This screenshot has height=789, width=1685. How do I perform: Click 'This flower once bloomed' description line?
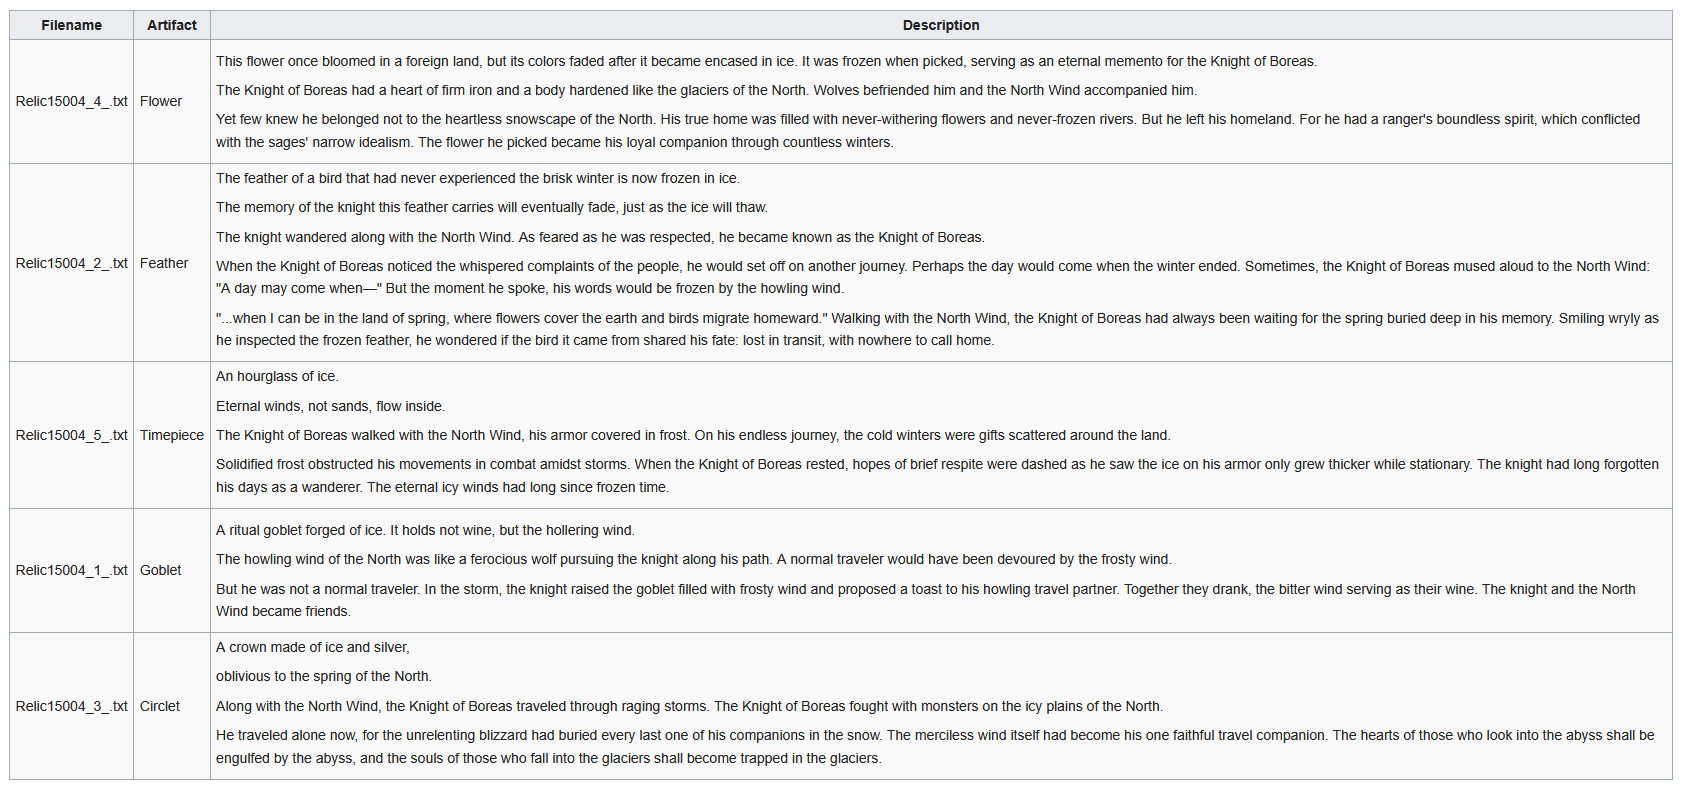[x=766, y=61]
